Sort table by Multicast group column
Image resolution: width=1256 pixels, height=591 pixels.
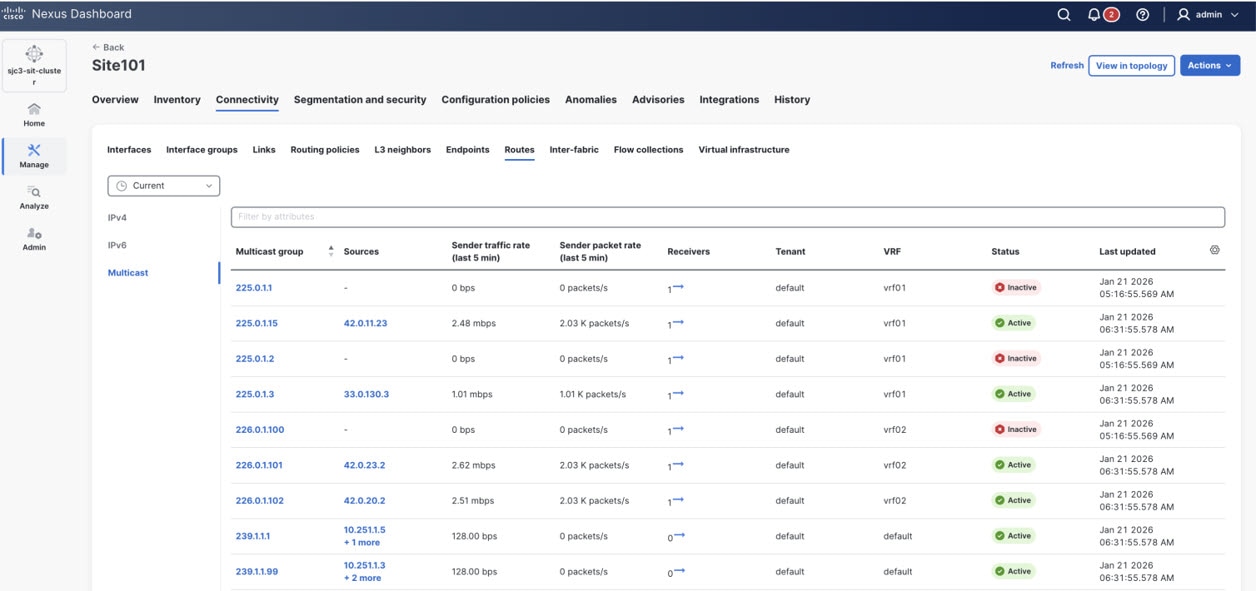point(331,251)
